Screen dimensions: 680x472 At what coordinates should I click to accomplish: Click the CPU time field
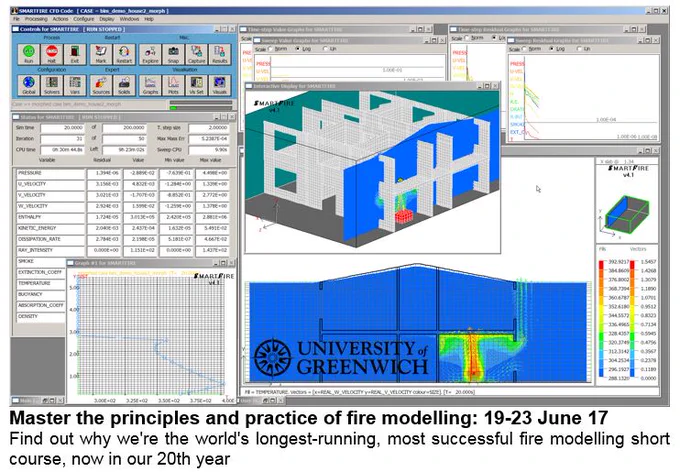click(62, 150)
